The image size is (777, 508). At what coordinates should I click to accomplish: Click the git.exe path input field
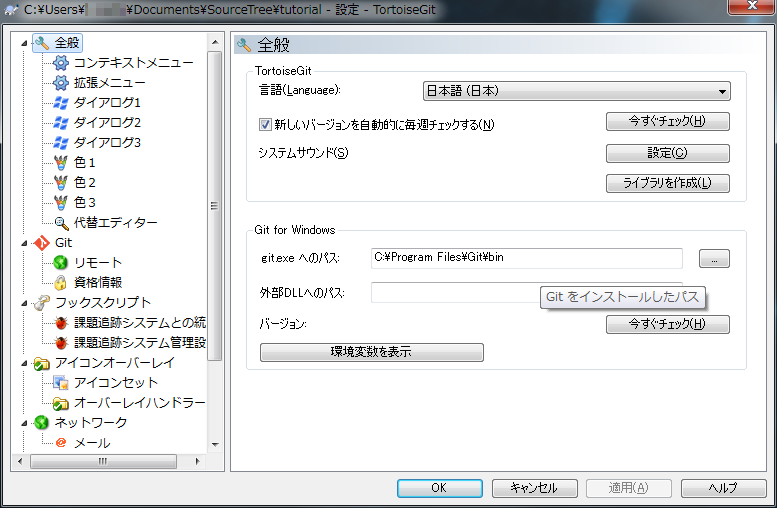(x=526, y=258)
